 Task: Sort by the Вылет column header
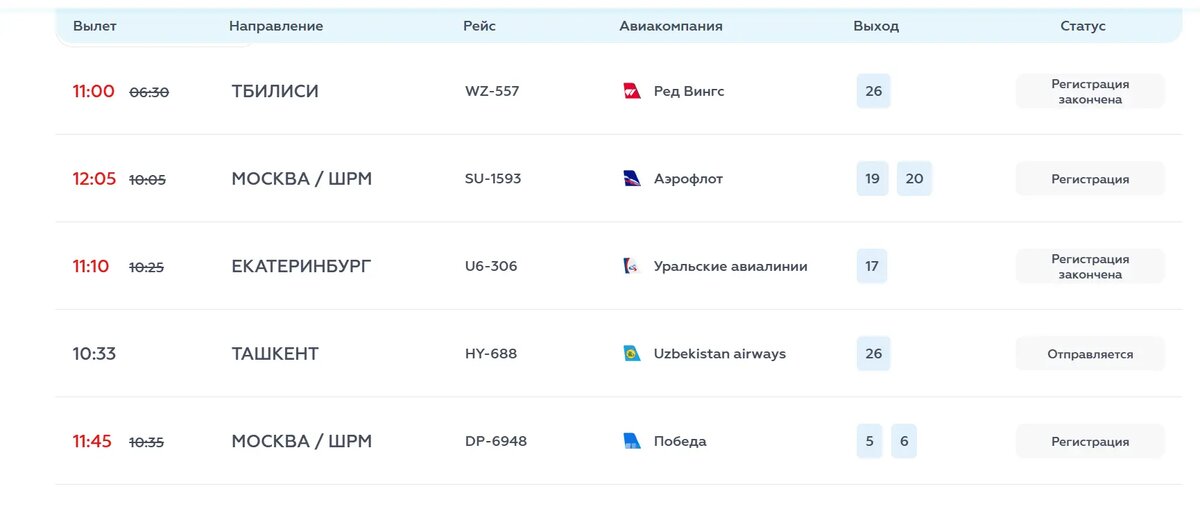click(x=95, y=26)
